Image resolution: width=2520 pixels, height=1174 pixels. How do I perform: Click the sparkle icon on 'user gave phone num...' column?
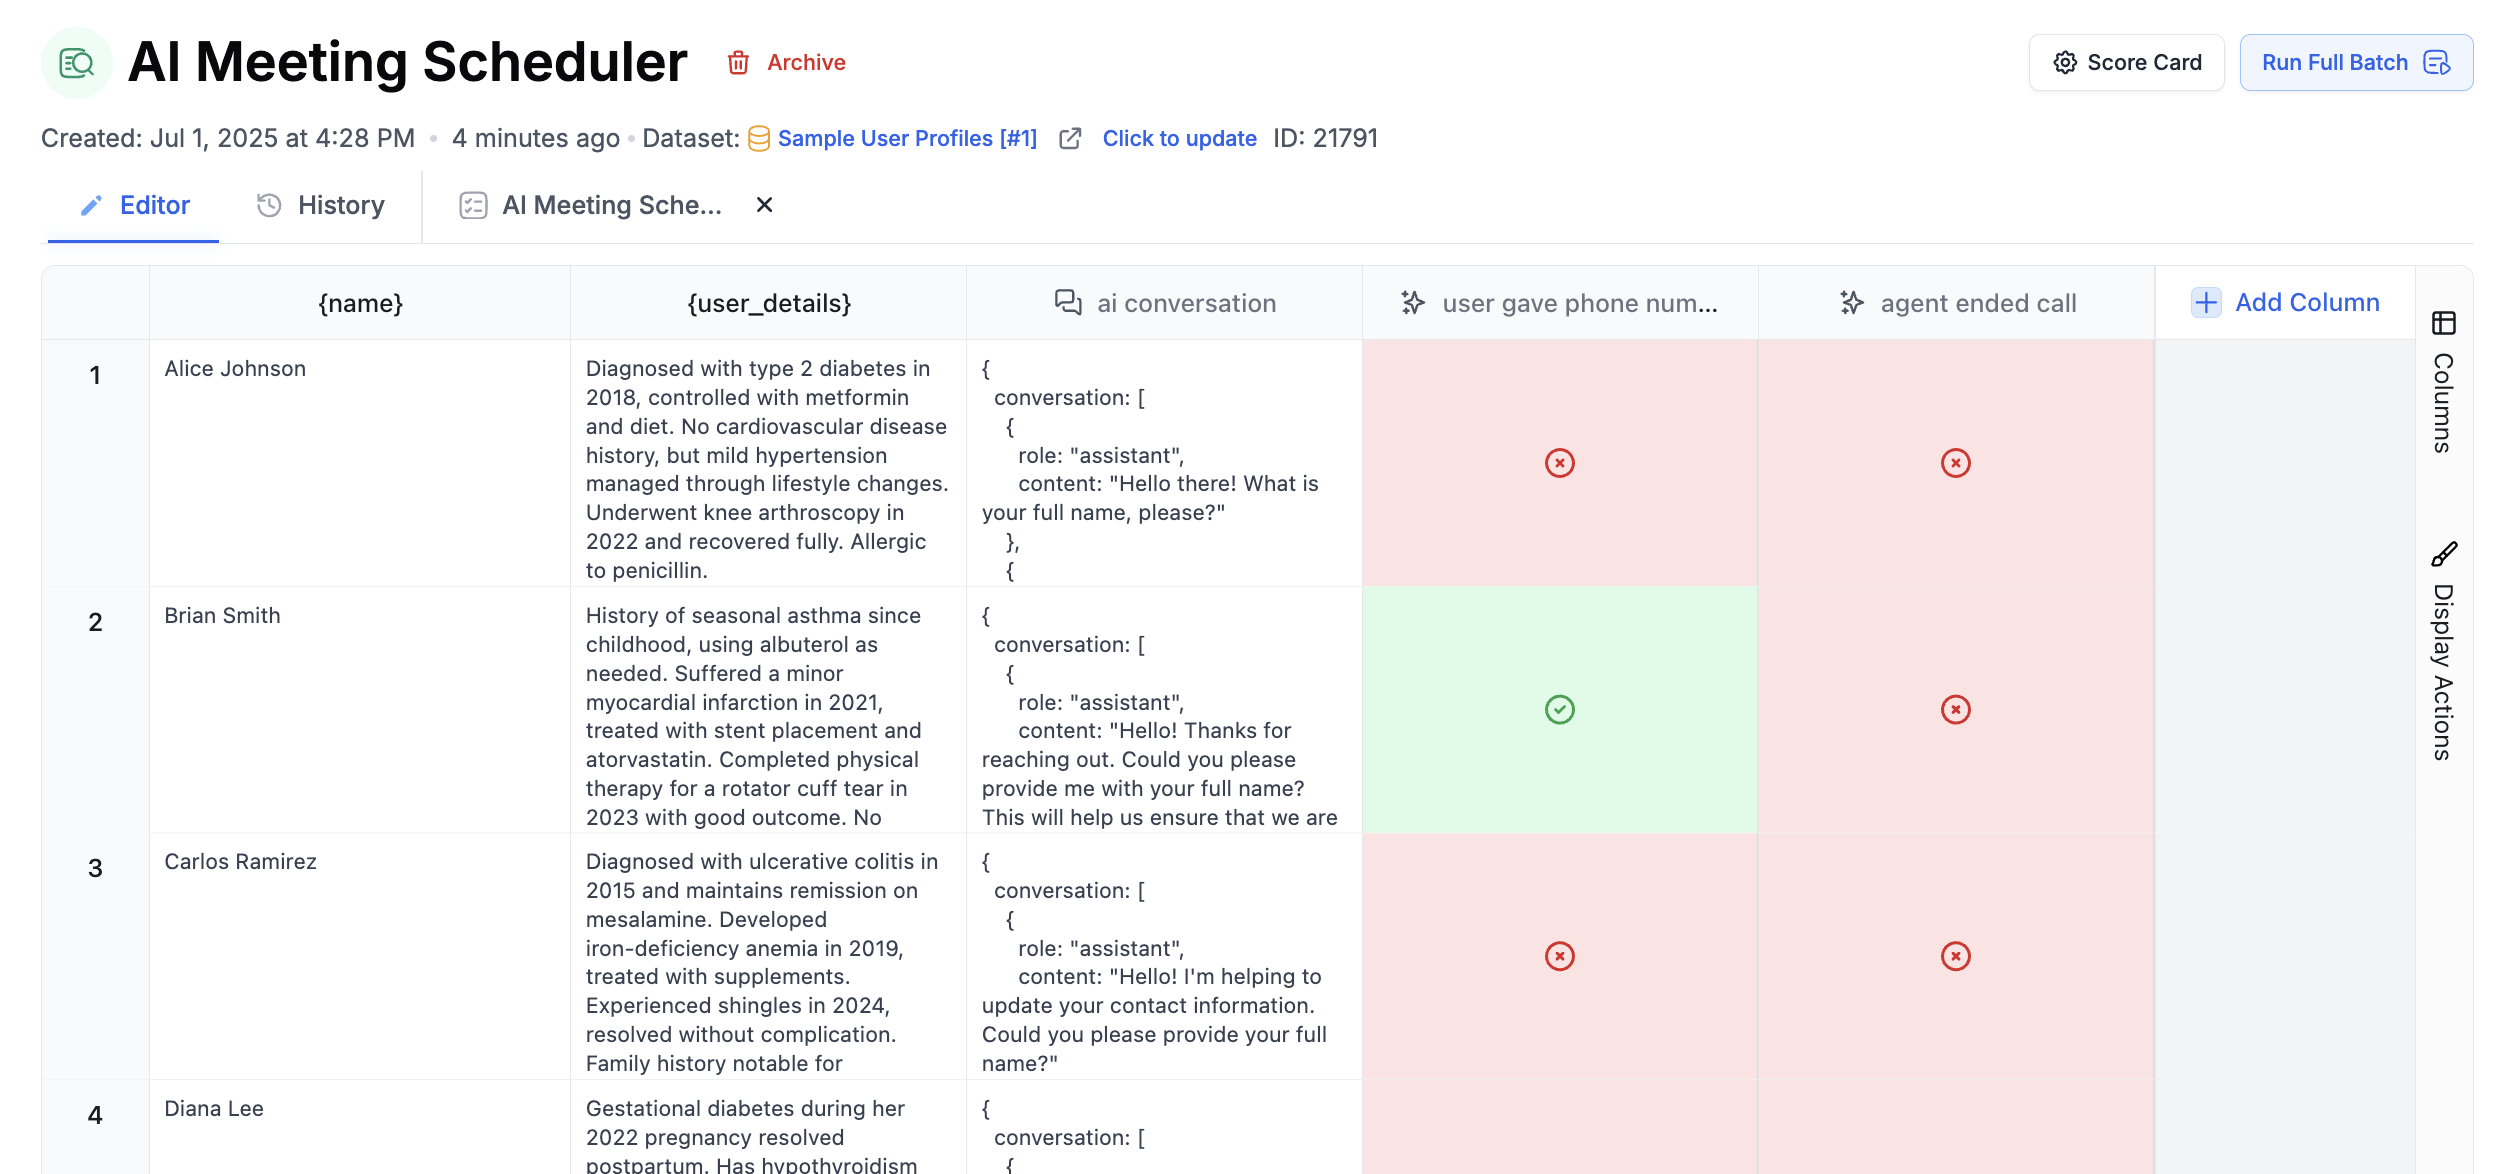coord(1413,303)
